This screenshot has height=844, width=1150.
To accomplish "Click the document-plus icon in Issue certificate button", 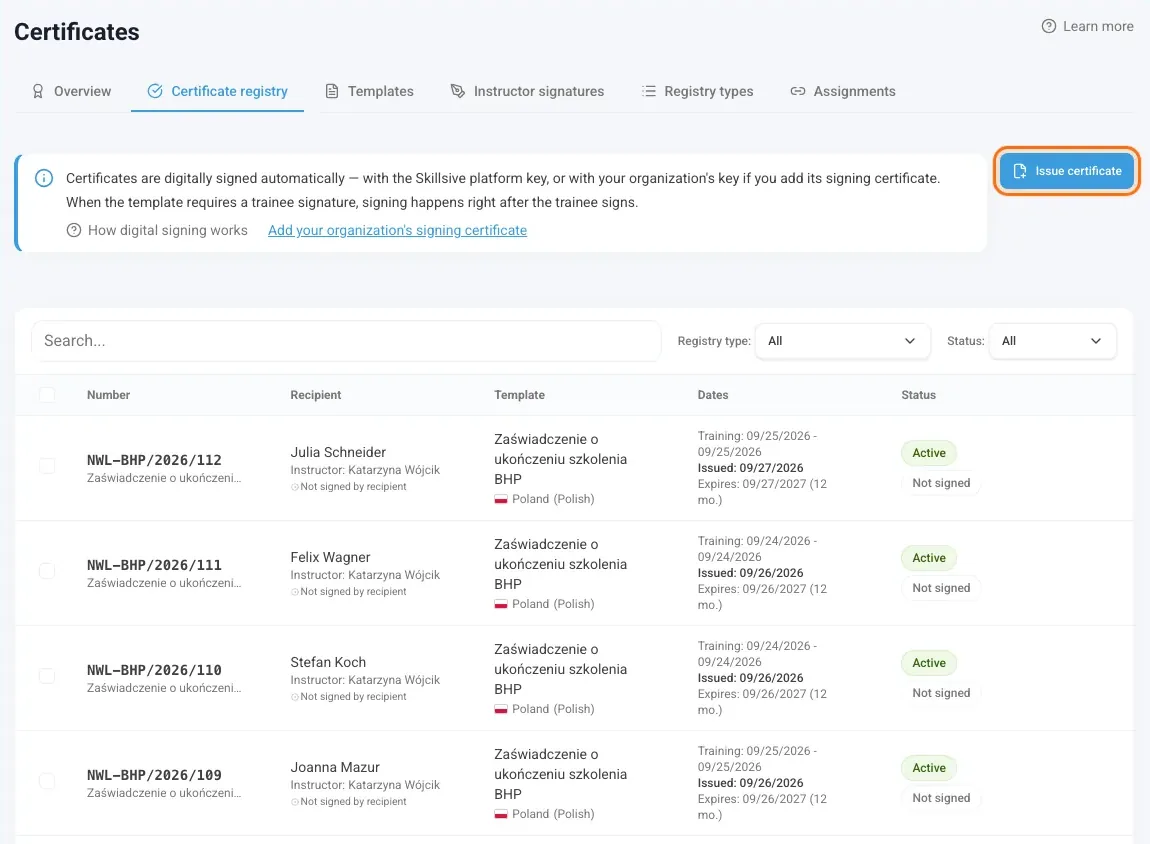I will click(x=1019, y=171).
